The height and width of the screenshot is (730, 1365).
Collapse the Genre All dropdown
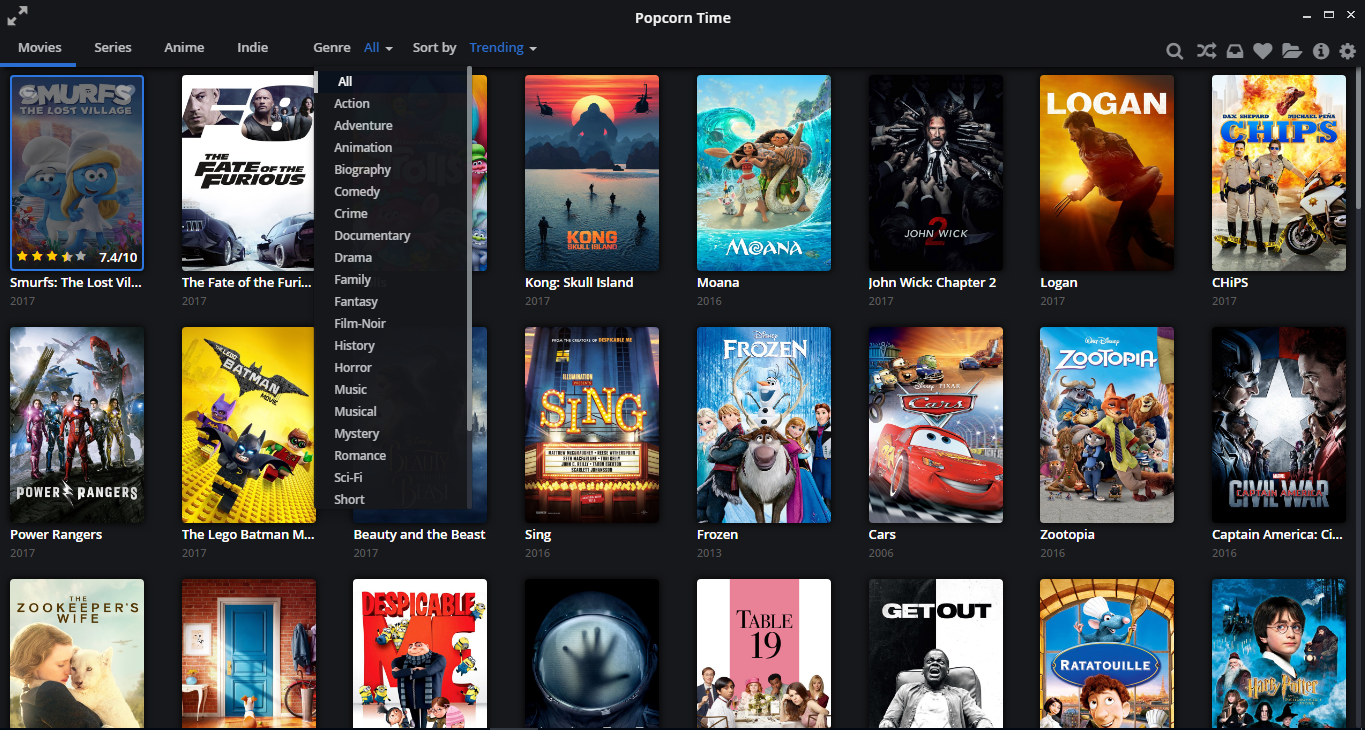click(x=378, y=48)
